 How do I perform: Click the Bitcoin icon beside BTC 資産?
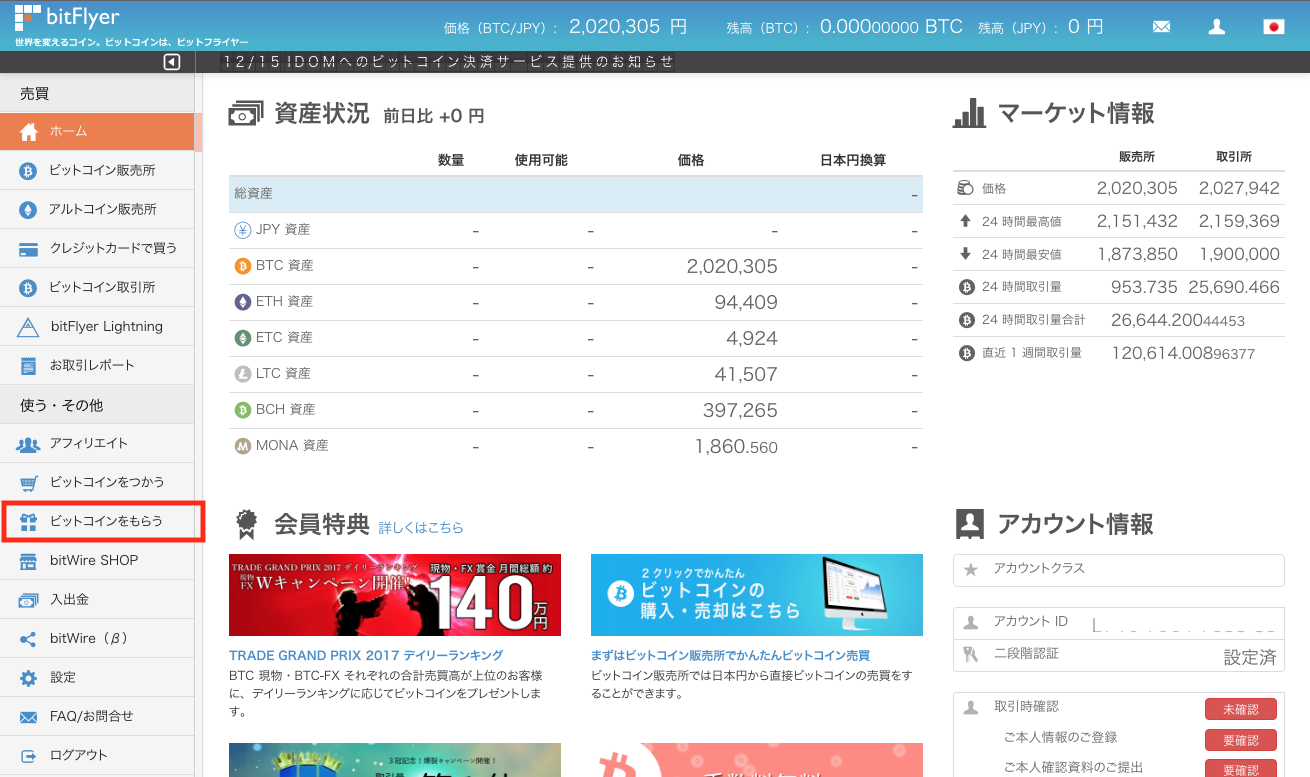tap(242, 266)
